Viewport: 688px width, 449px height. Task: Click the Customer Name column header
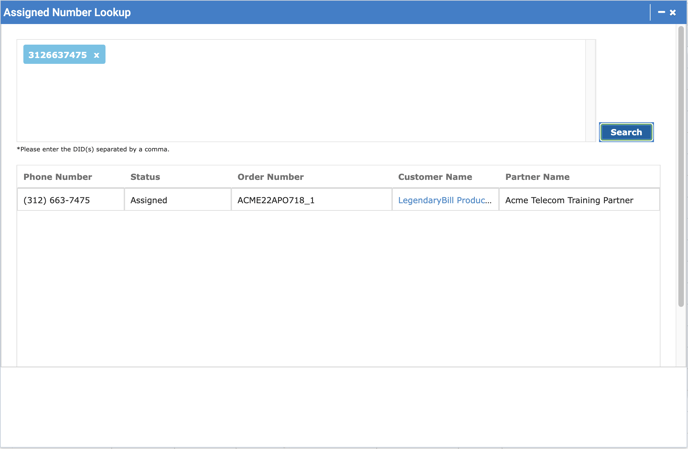tap(434, 177)
